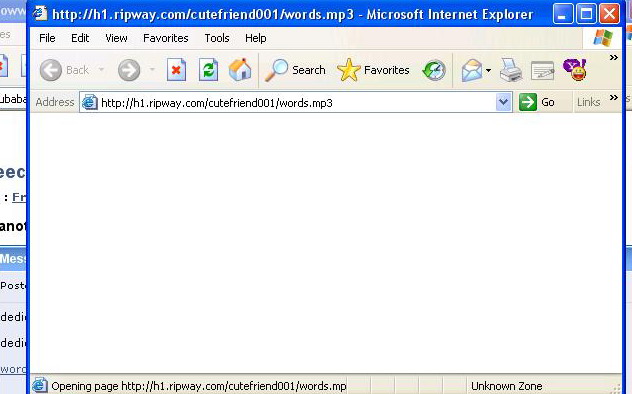
Task: Open the address bar URL dropdown
Action: (x=503, y=102)
